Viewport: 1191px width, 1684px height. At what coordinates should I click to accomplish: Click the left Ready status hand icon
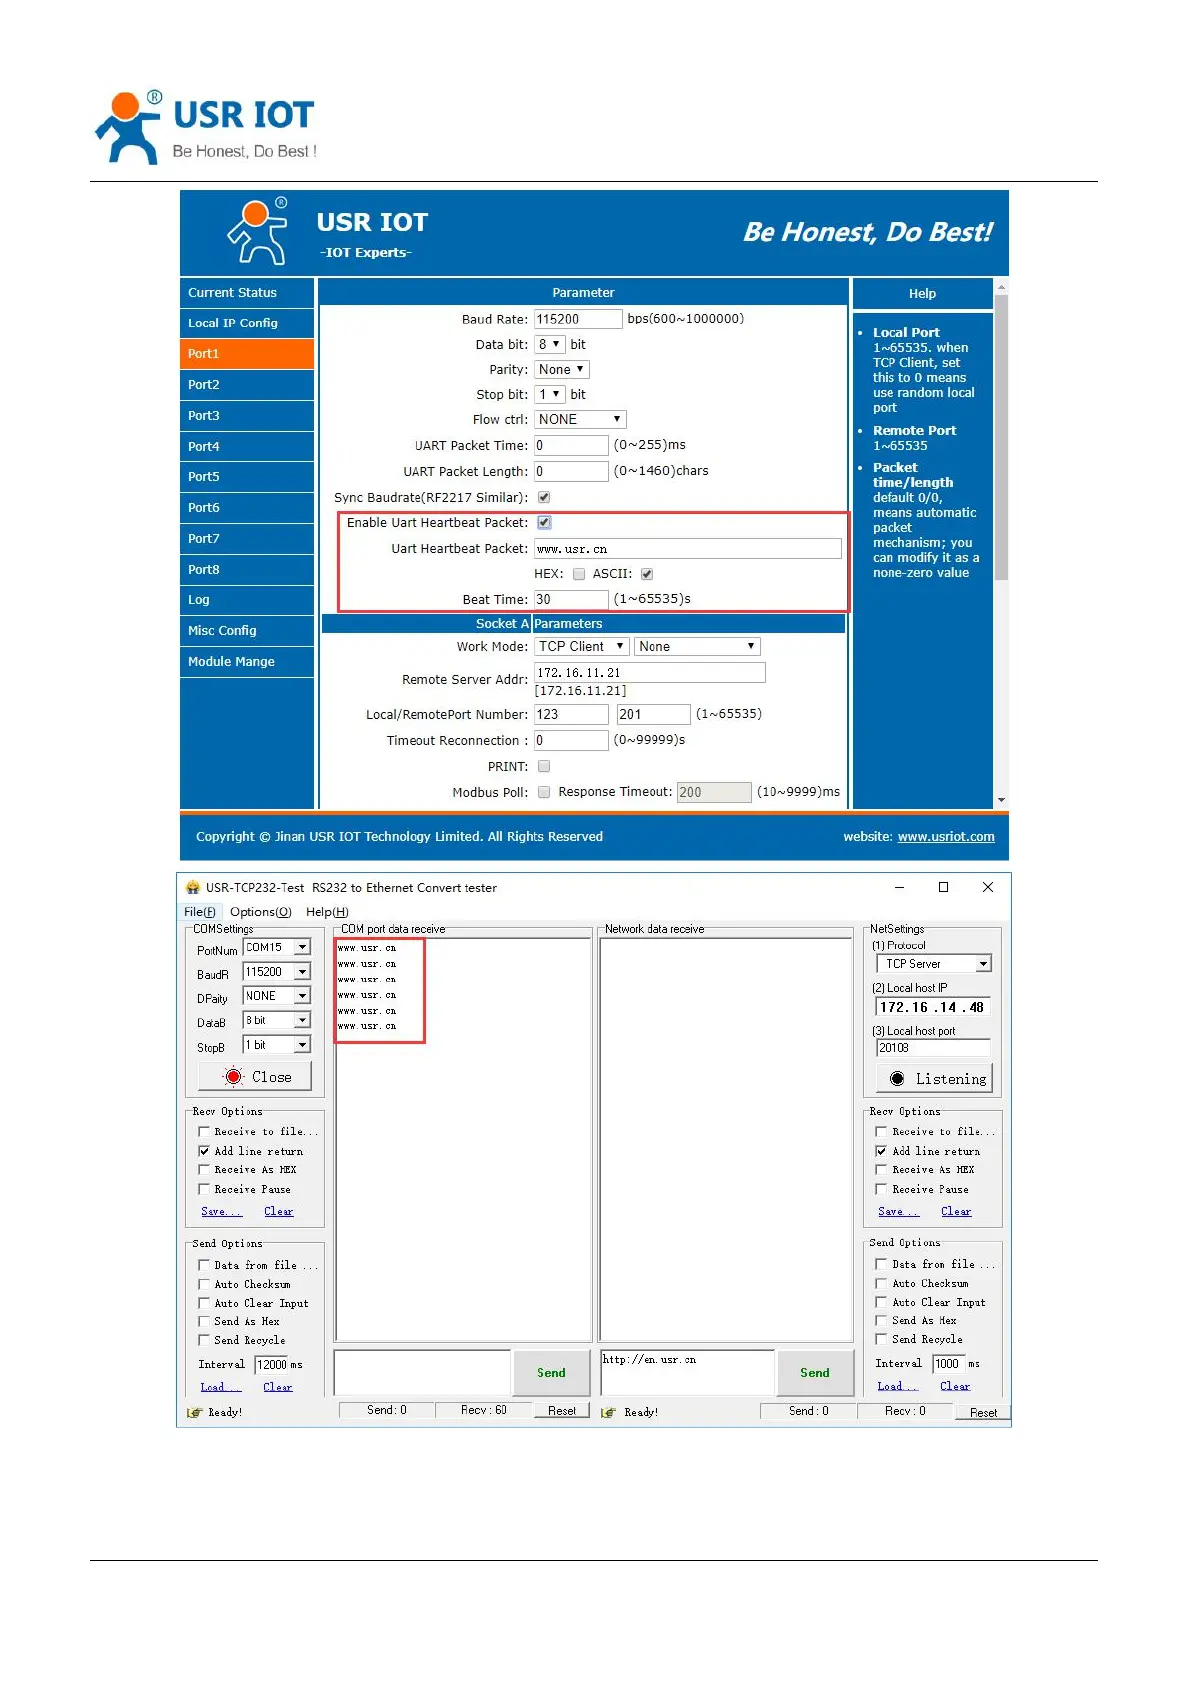click(194, 1412)
